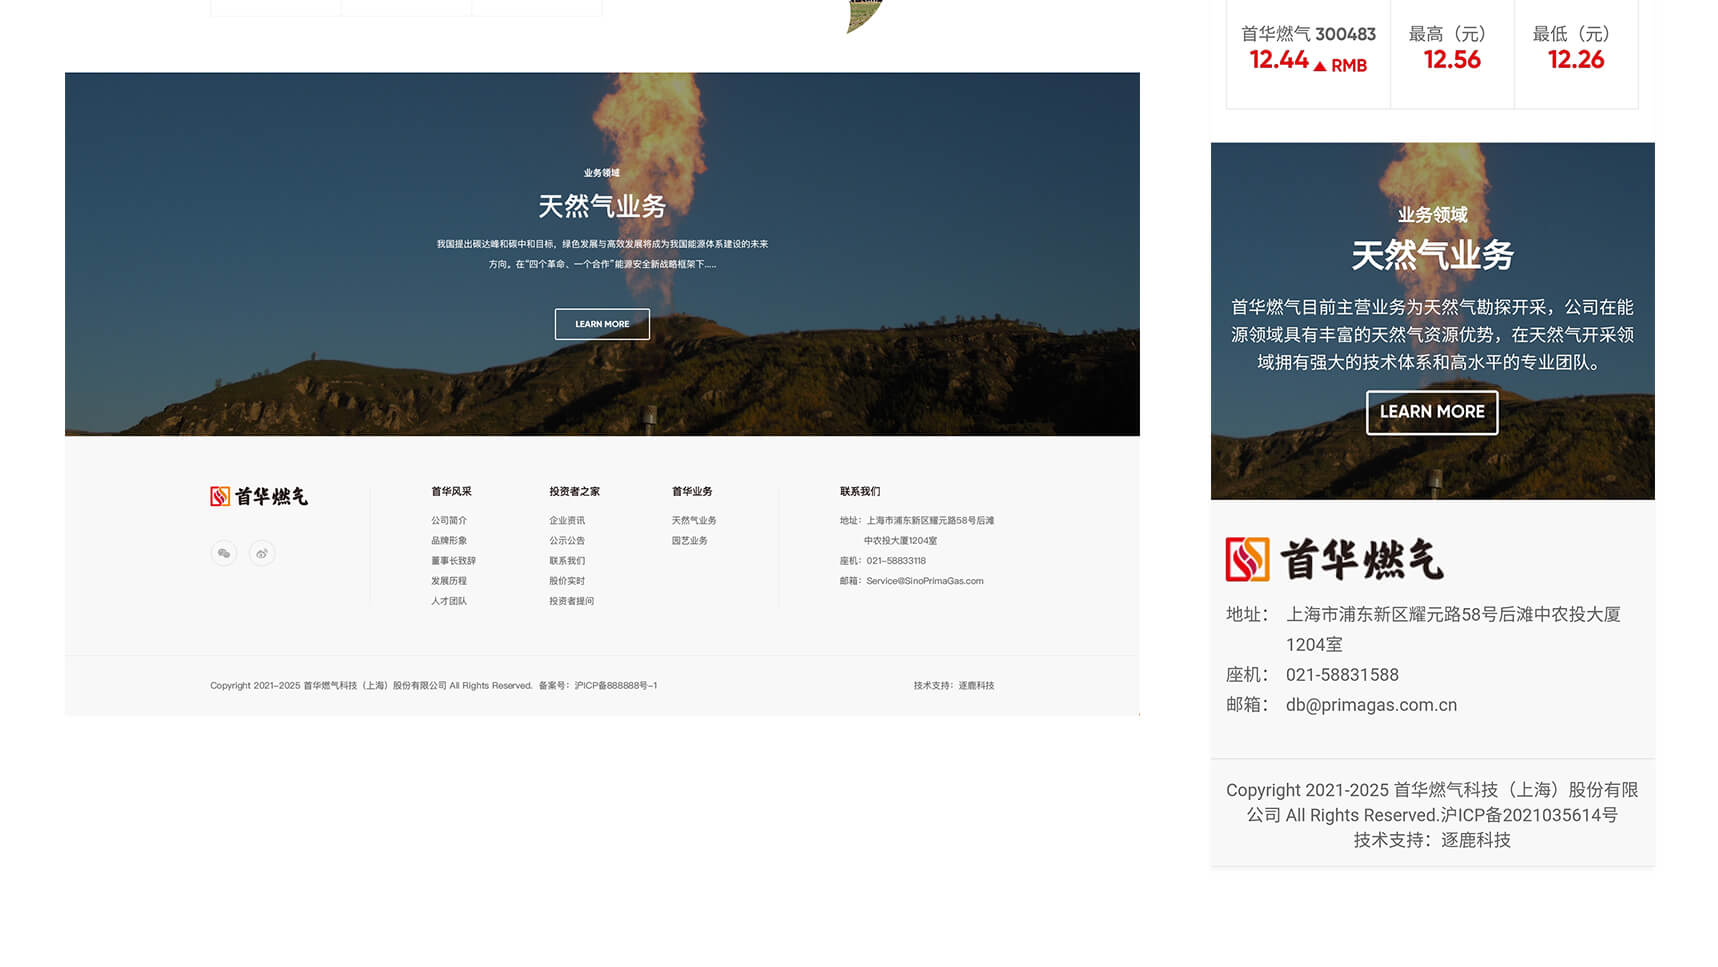Open 董事长致辞 footer link

click(x=453, y=560)
